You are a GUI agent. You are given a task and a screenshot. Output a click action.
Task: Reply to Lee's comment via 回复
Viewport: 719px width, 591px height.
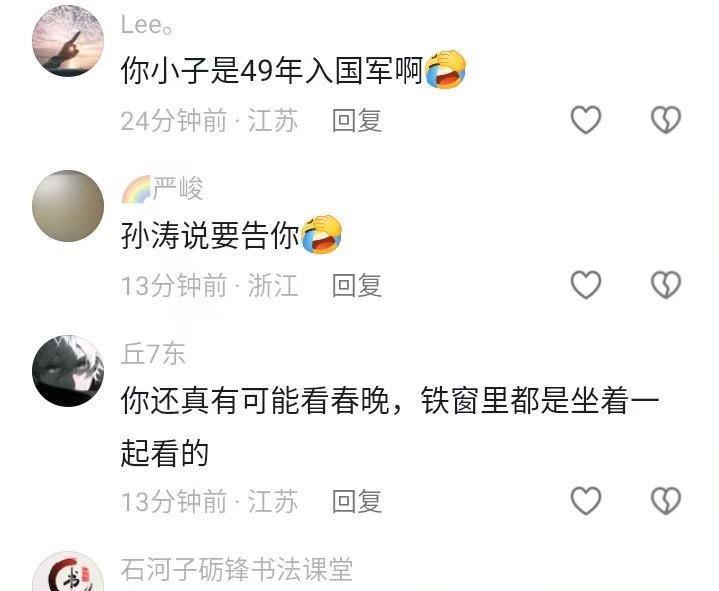tap(357, 121)
